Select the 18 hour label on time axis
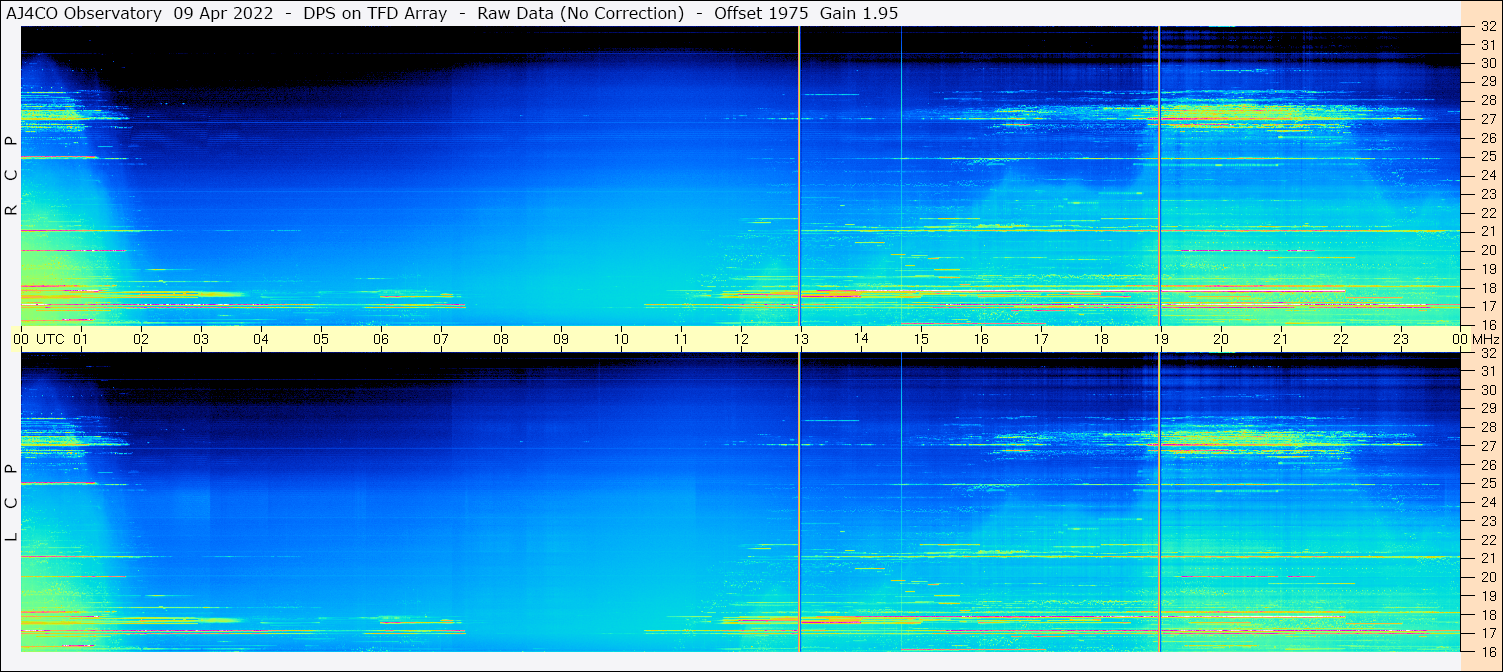 point(1101,339)
